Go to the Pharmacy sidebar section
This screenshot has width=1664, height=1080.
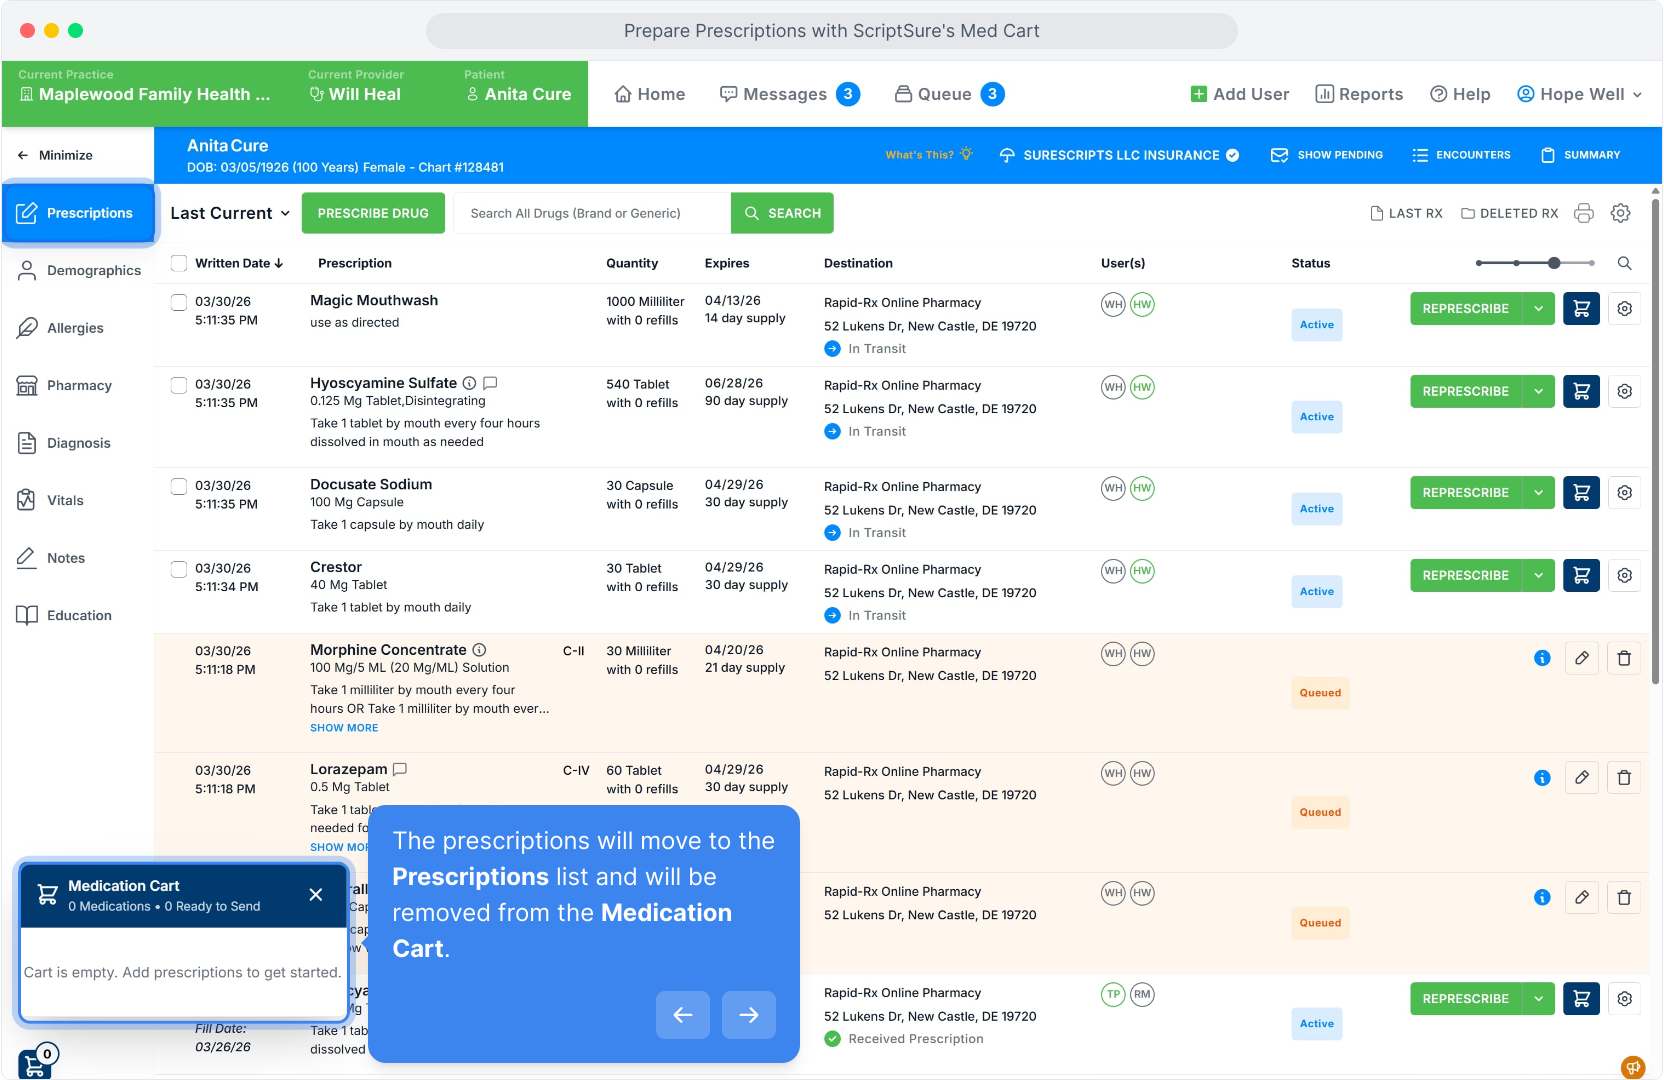(78, 386)
